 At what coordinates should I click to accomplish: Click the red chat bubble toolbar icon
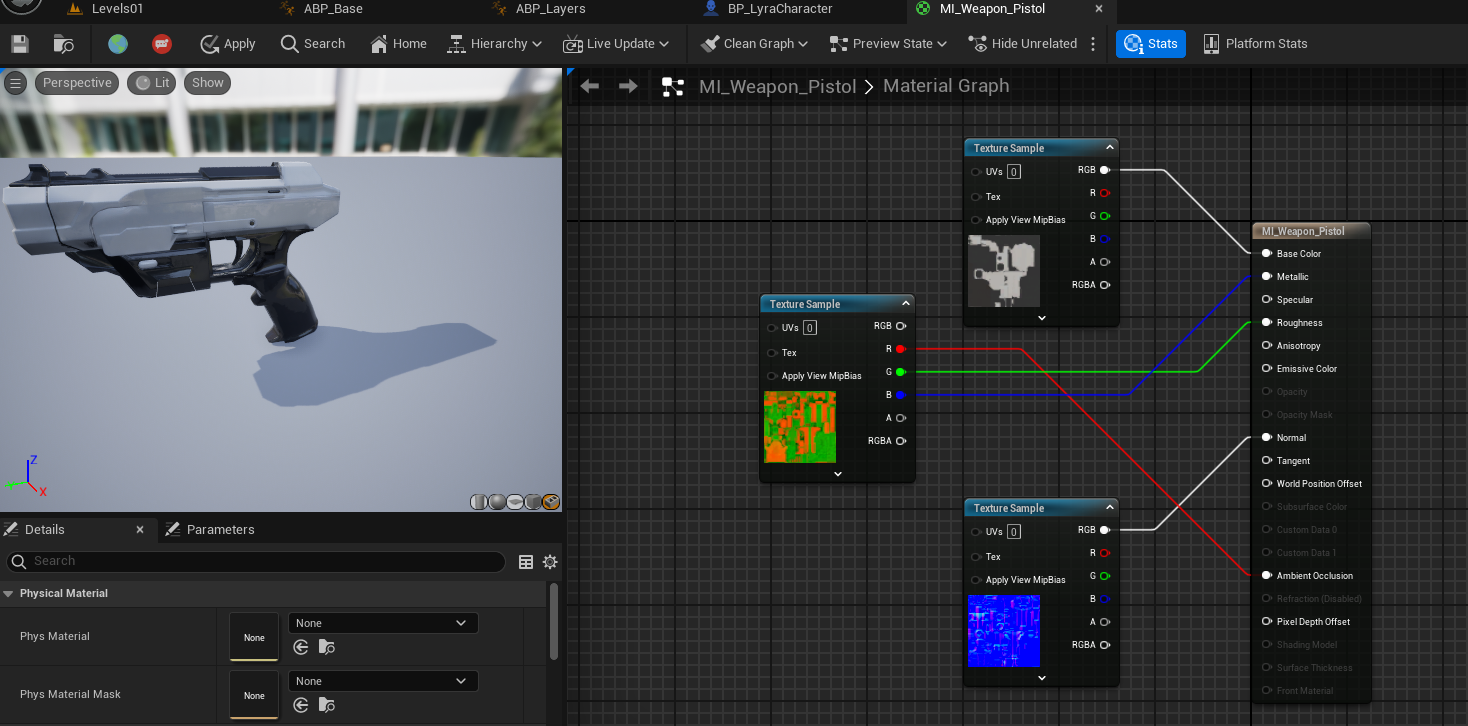[x=162, y=44]
